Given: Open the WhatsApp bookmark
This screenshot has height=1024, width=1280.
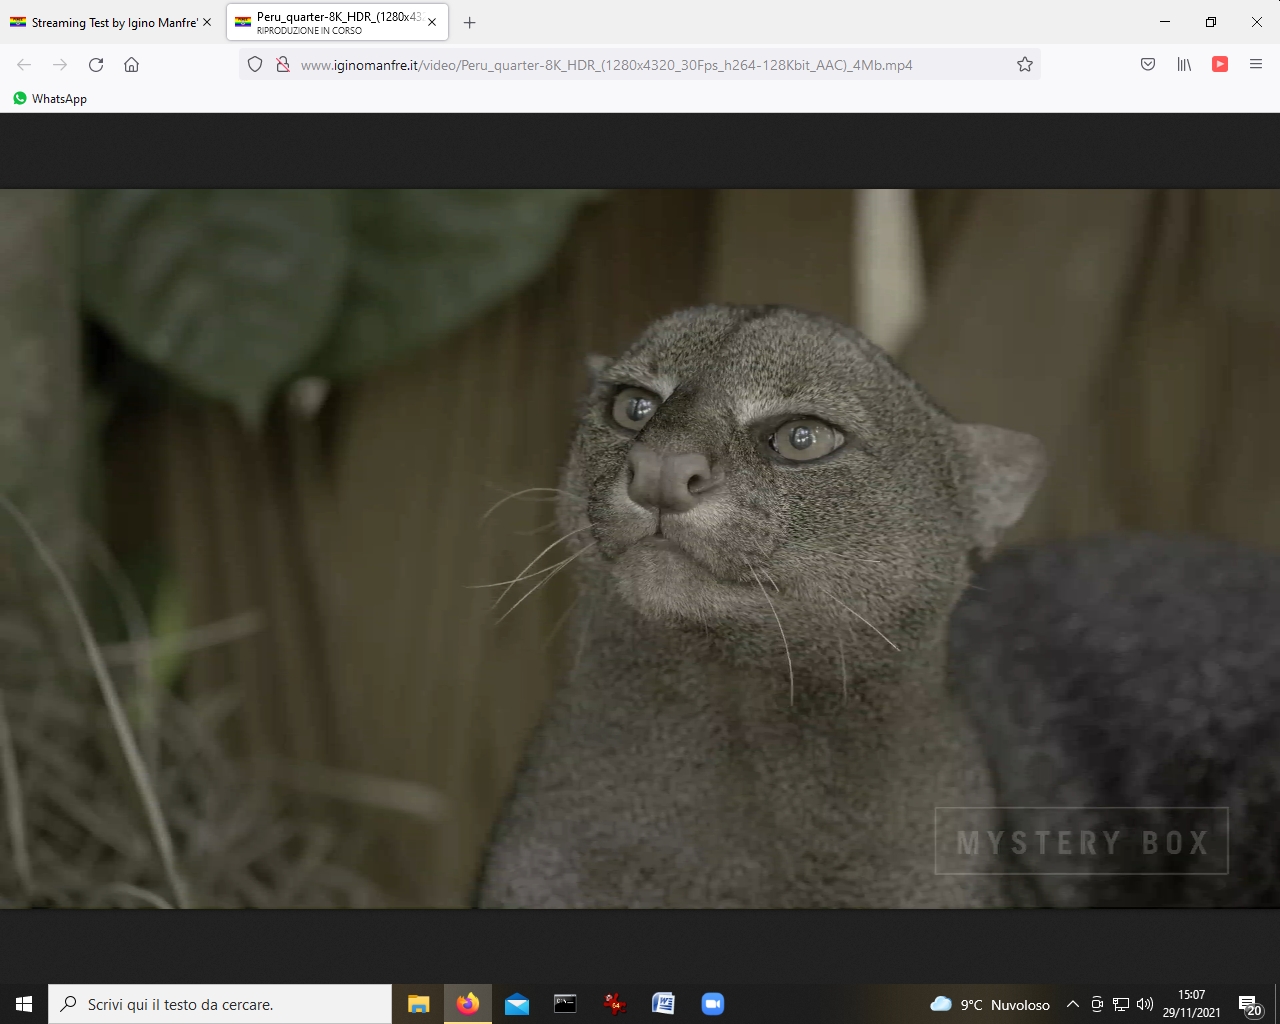Looking at the screenshot, I should coord(50,99).
